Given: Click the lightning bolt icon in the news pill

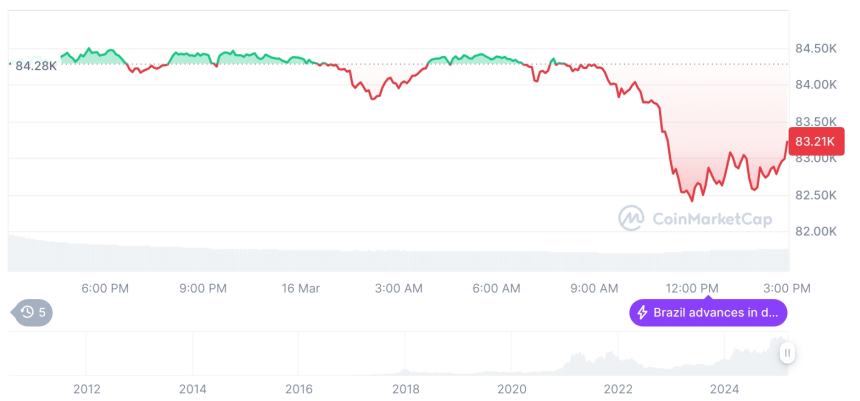Looking at the screenshot, I should coord(642,313).
